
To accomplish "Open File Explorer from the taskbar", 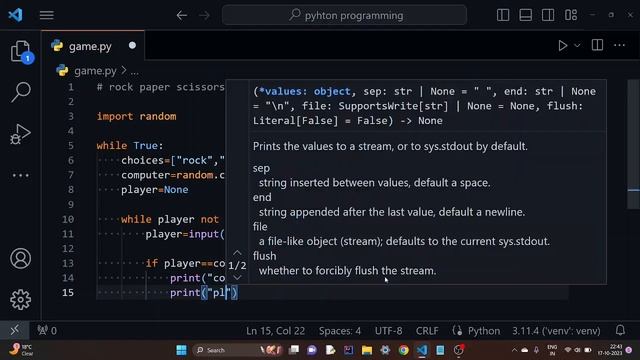I will (x=367, y=350).
